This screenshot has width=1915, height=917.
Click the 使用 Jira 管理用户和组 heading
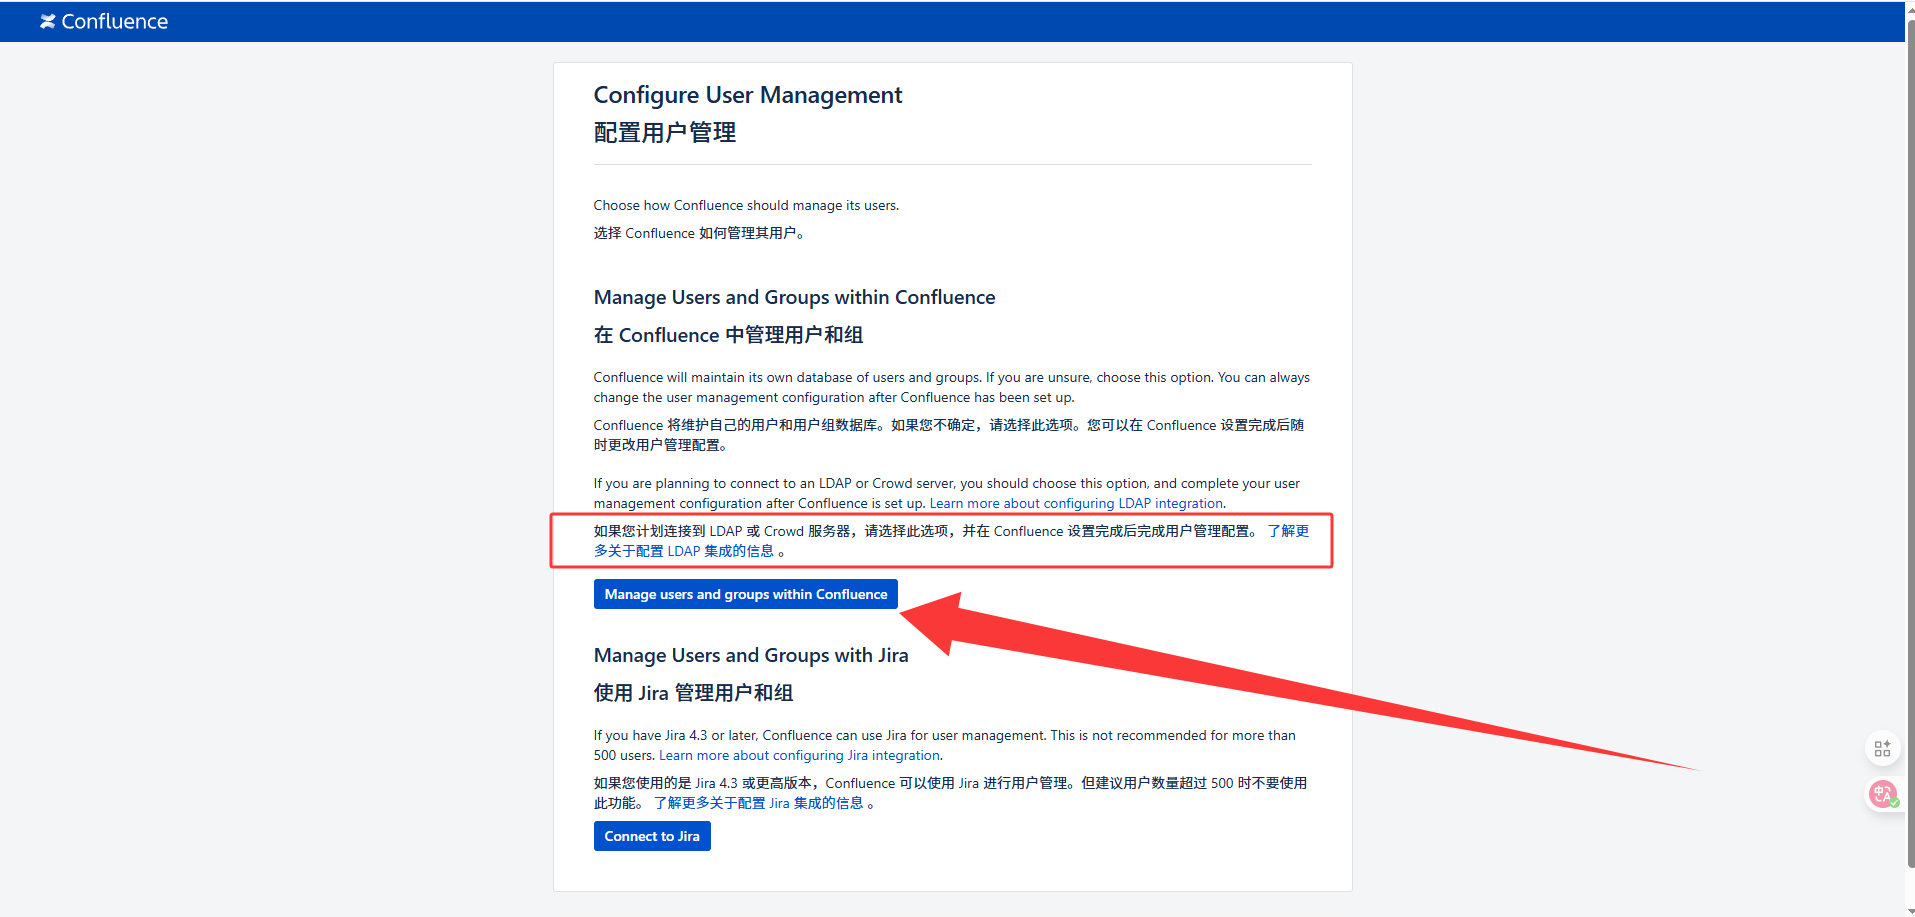[693, 693]
